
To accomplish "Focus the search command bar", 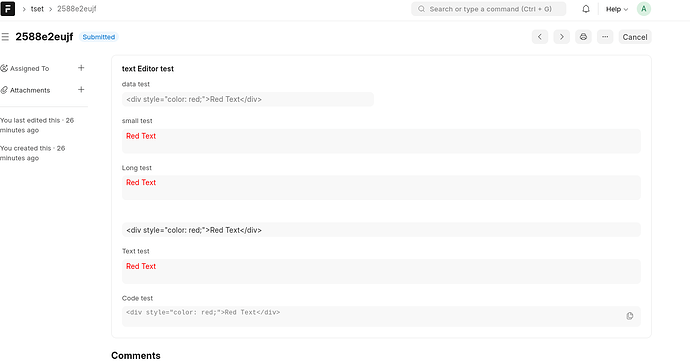I will (488, 9).
